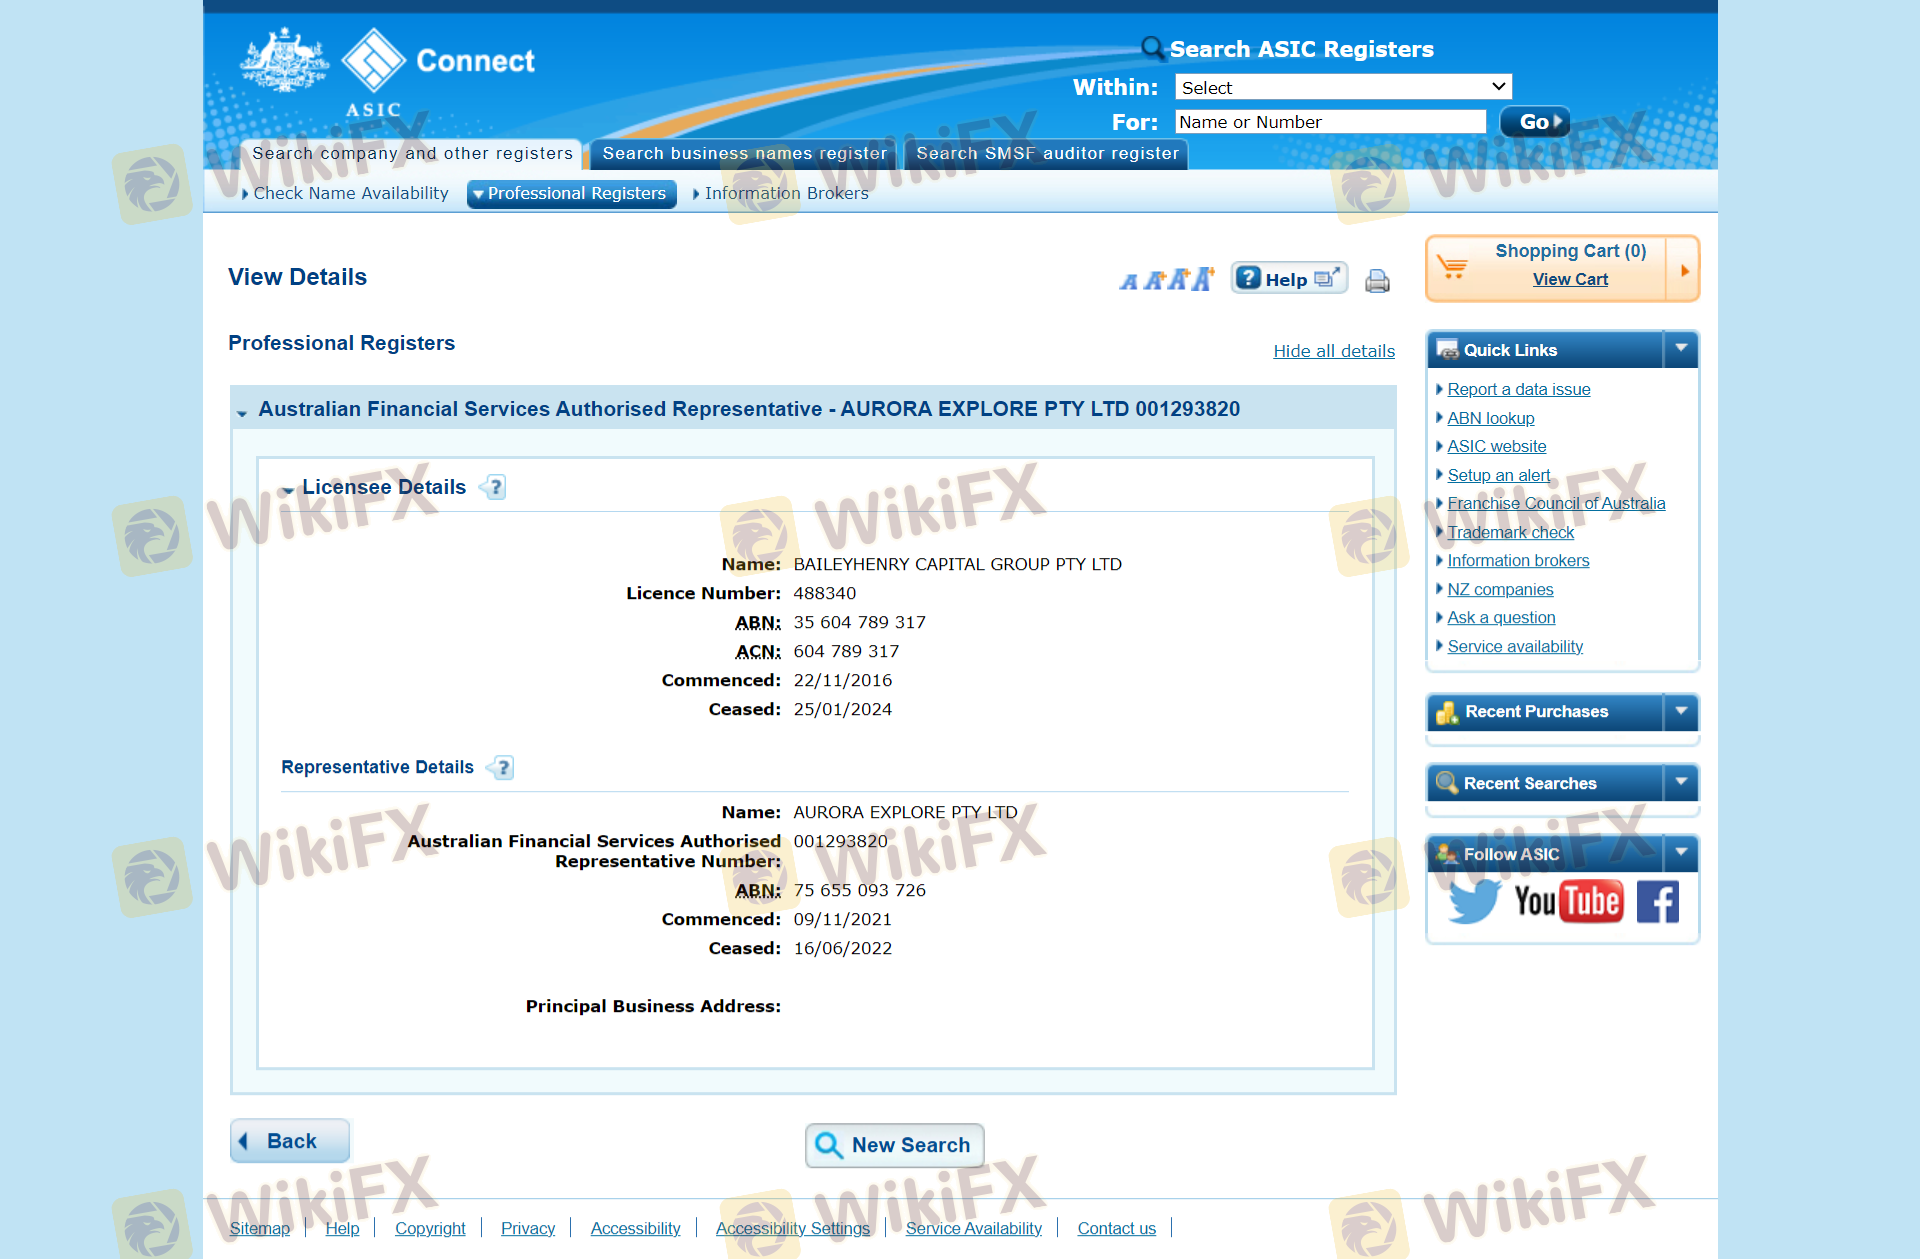Expand the Recent Purchases panel
Image resolution: width=1920 pixels, height=1259 pixels.
[x=1681, y=711]
